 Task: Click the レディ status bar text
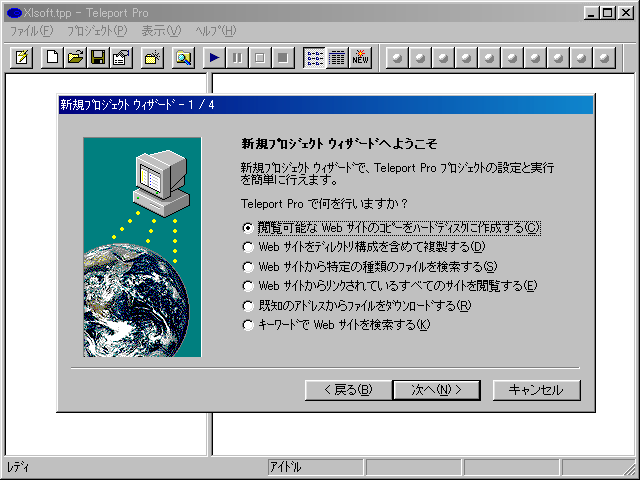(18, 467)
